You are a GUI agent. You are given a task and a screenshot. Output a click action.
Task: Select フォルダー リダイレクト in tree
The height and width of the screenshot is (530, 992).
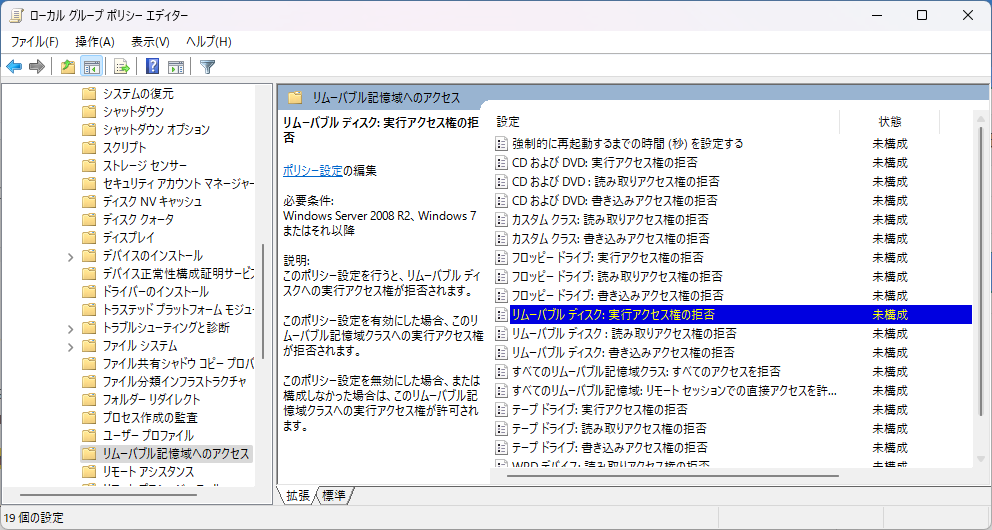pyautogui.click(x=151, y=400)
